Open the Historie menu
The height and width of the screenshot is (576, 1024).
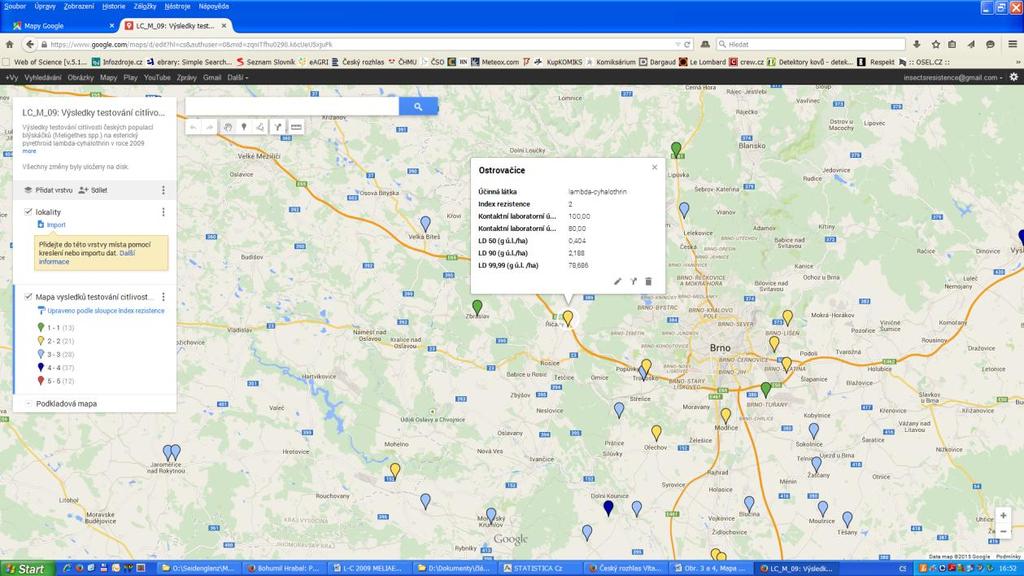pyautogui.click(x=114, y=6)
